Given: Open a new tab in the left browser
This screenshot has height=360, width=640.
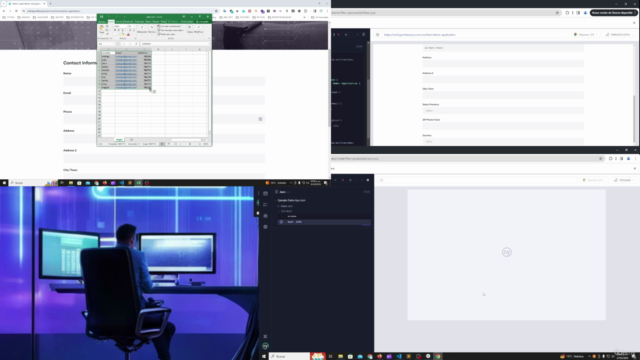Looking at the screenshot, I should coord(50,3).
